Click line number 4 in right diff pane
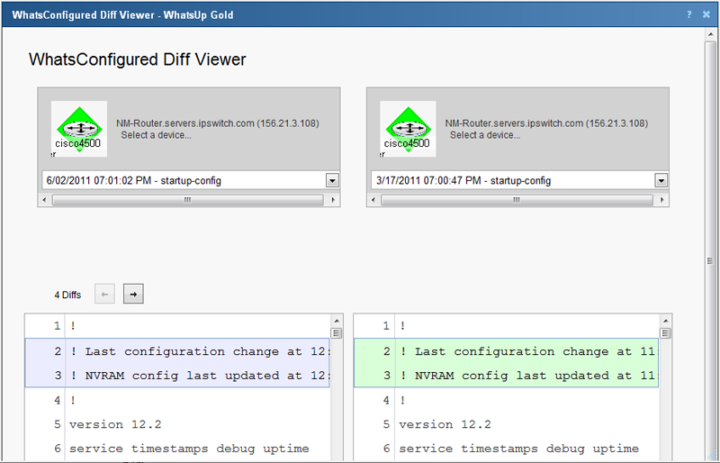 (386, 400)
